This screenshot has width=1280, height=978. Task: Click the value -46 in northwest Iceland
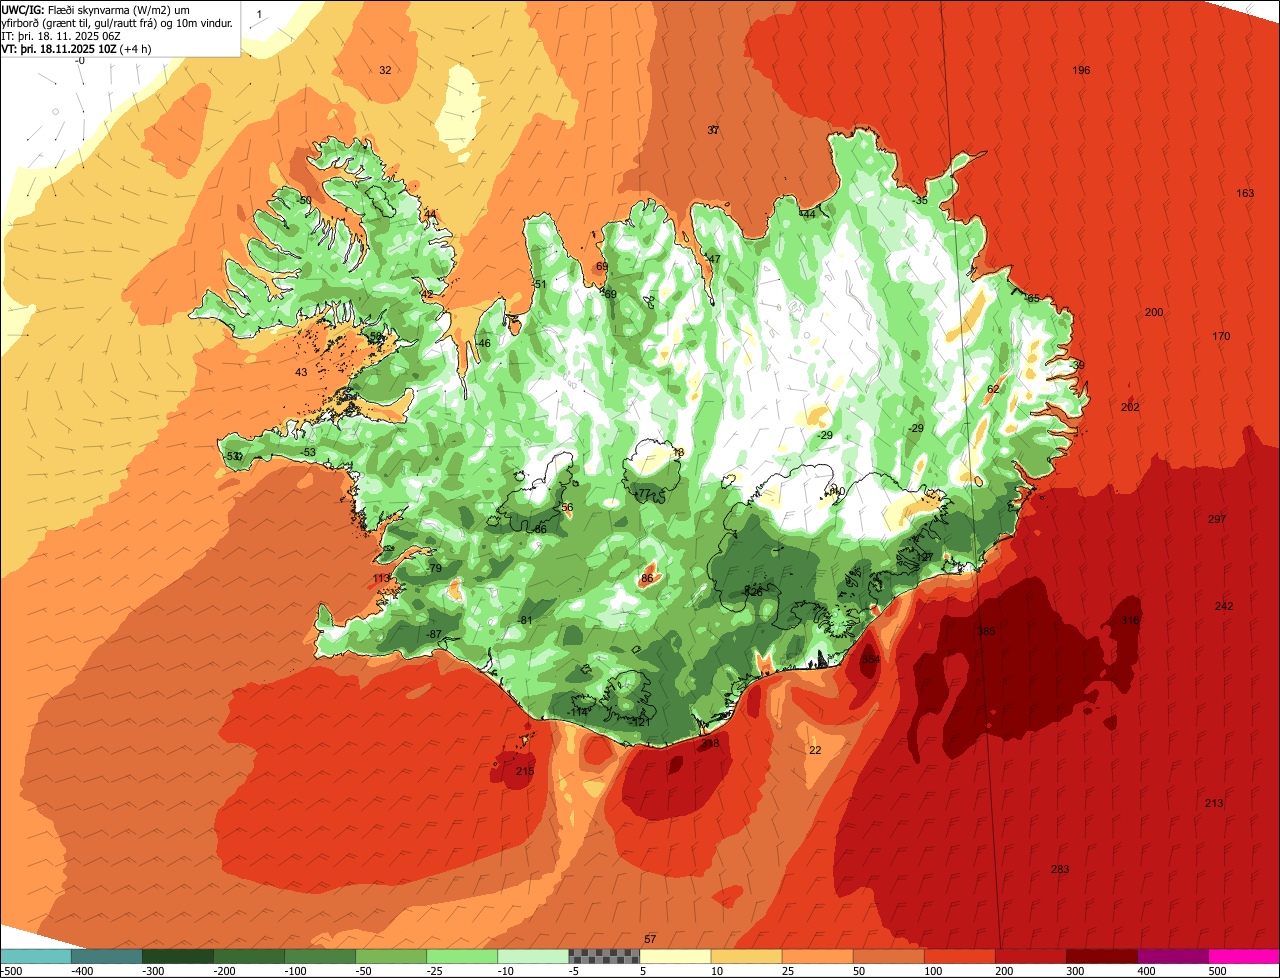point(483,343)
